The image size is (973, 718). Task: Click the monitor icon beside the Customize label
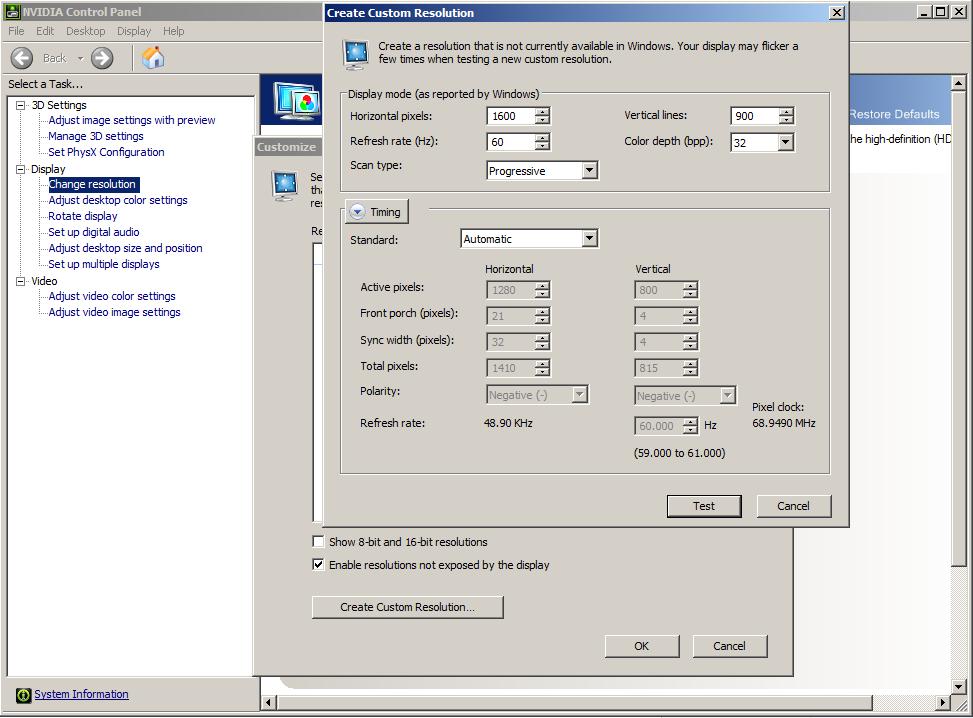(x=285, y=185)
